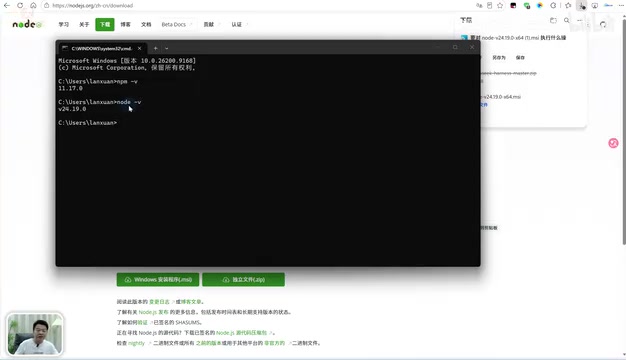Click the presenter webcam thumbnail

pyautogui.click(x=35, y=334)
